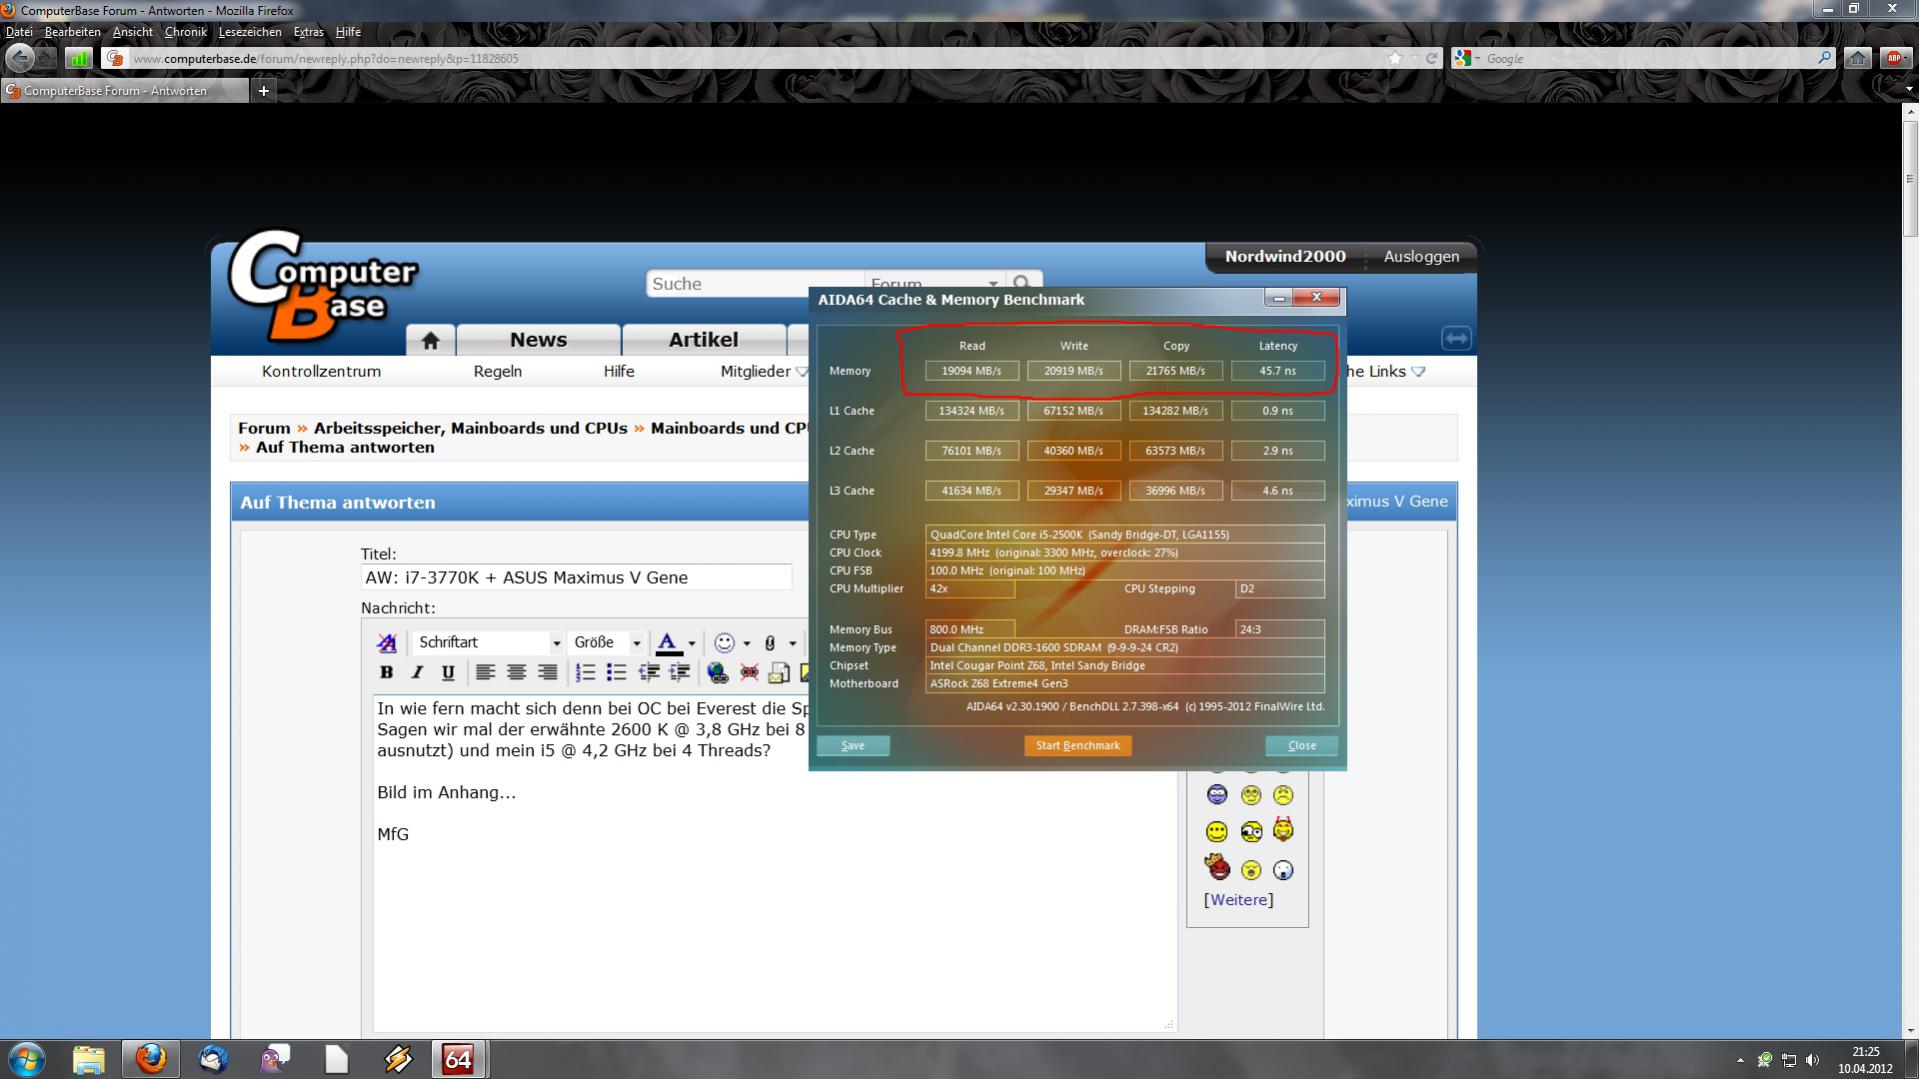Click Start Benchmark in AIDA64 window
This screenshot has width=1919, height=1079.
tap(1078, 745)
